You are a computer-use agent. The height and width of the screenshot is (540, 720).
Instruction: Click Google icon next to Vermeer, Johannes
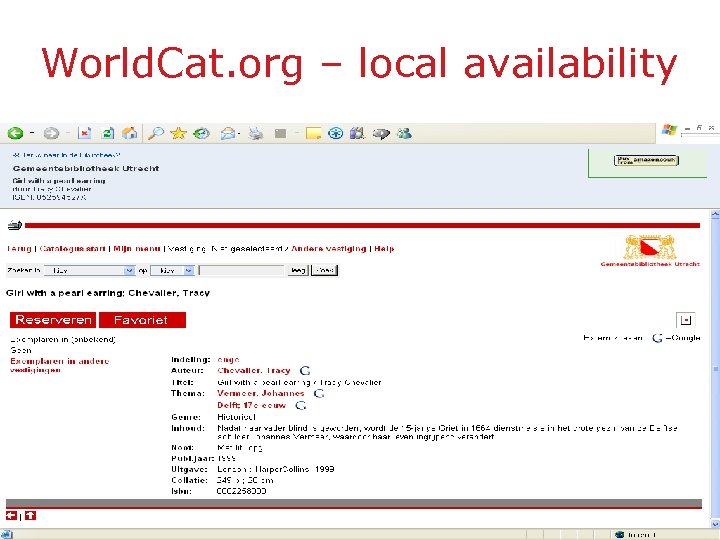319,394
